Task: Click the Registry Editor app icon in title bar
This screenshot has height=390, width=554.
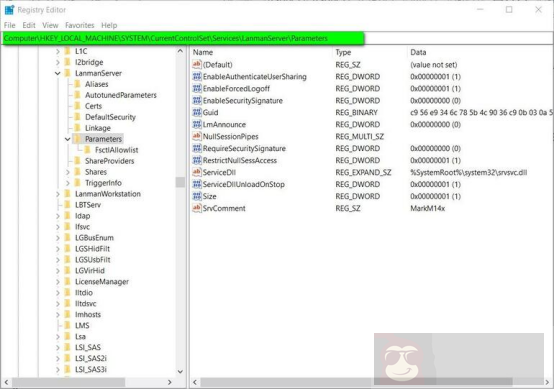Action: tap(9, 10)
